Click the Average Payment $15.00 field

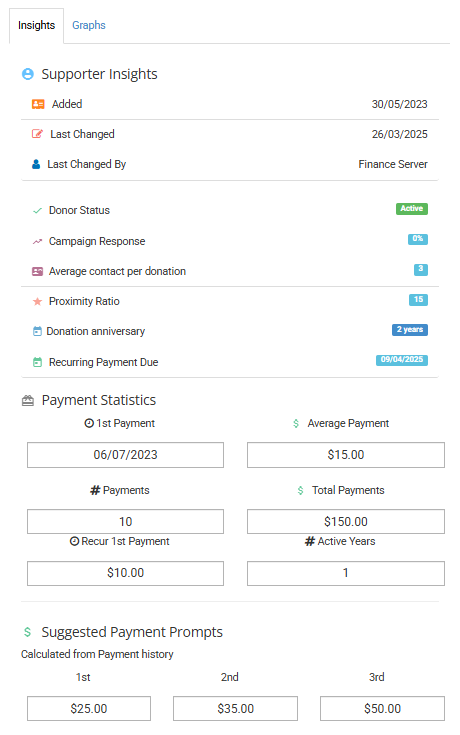[346, 455]
